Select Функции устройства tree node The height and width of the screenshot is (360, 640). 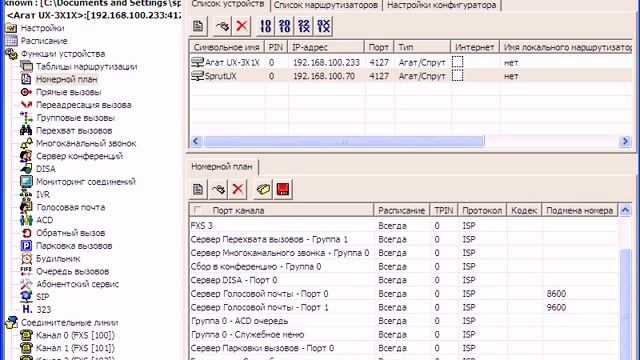pyautogui.click(x=63, y=54)
